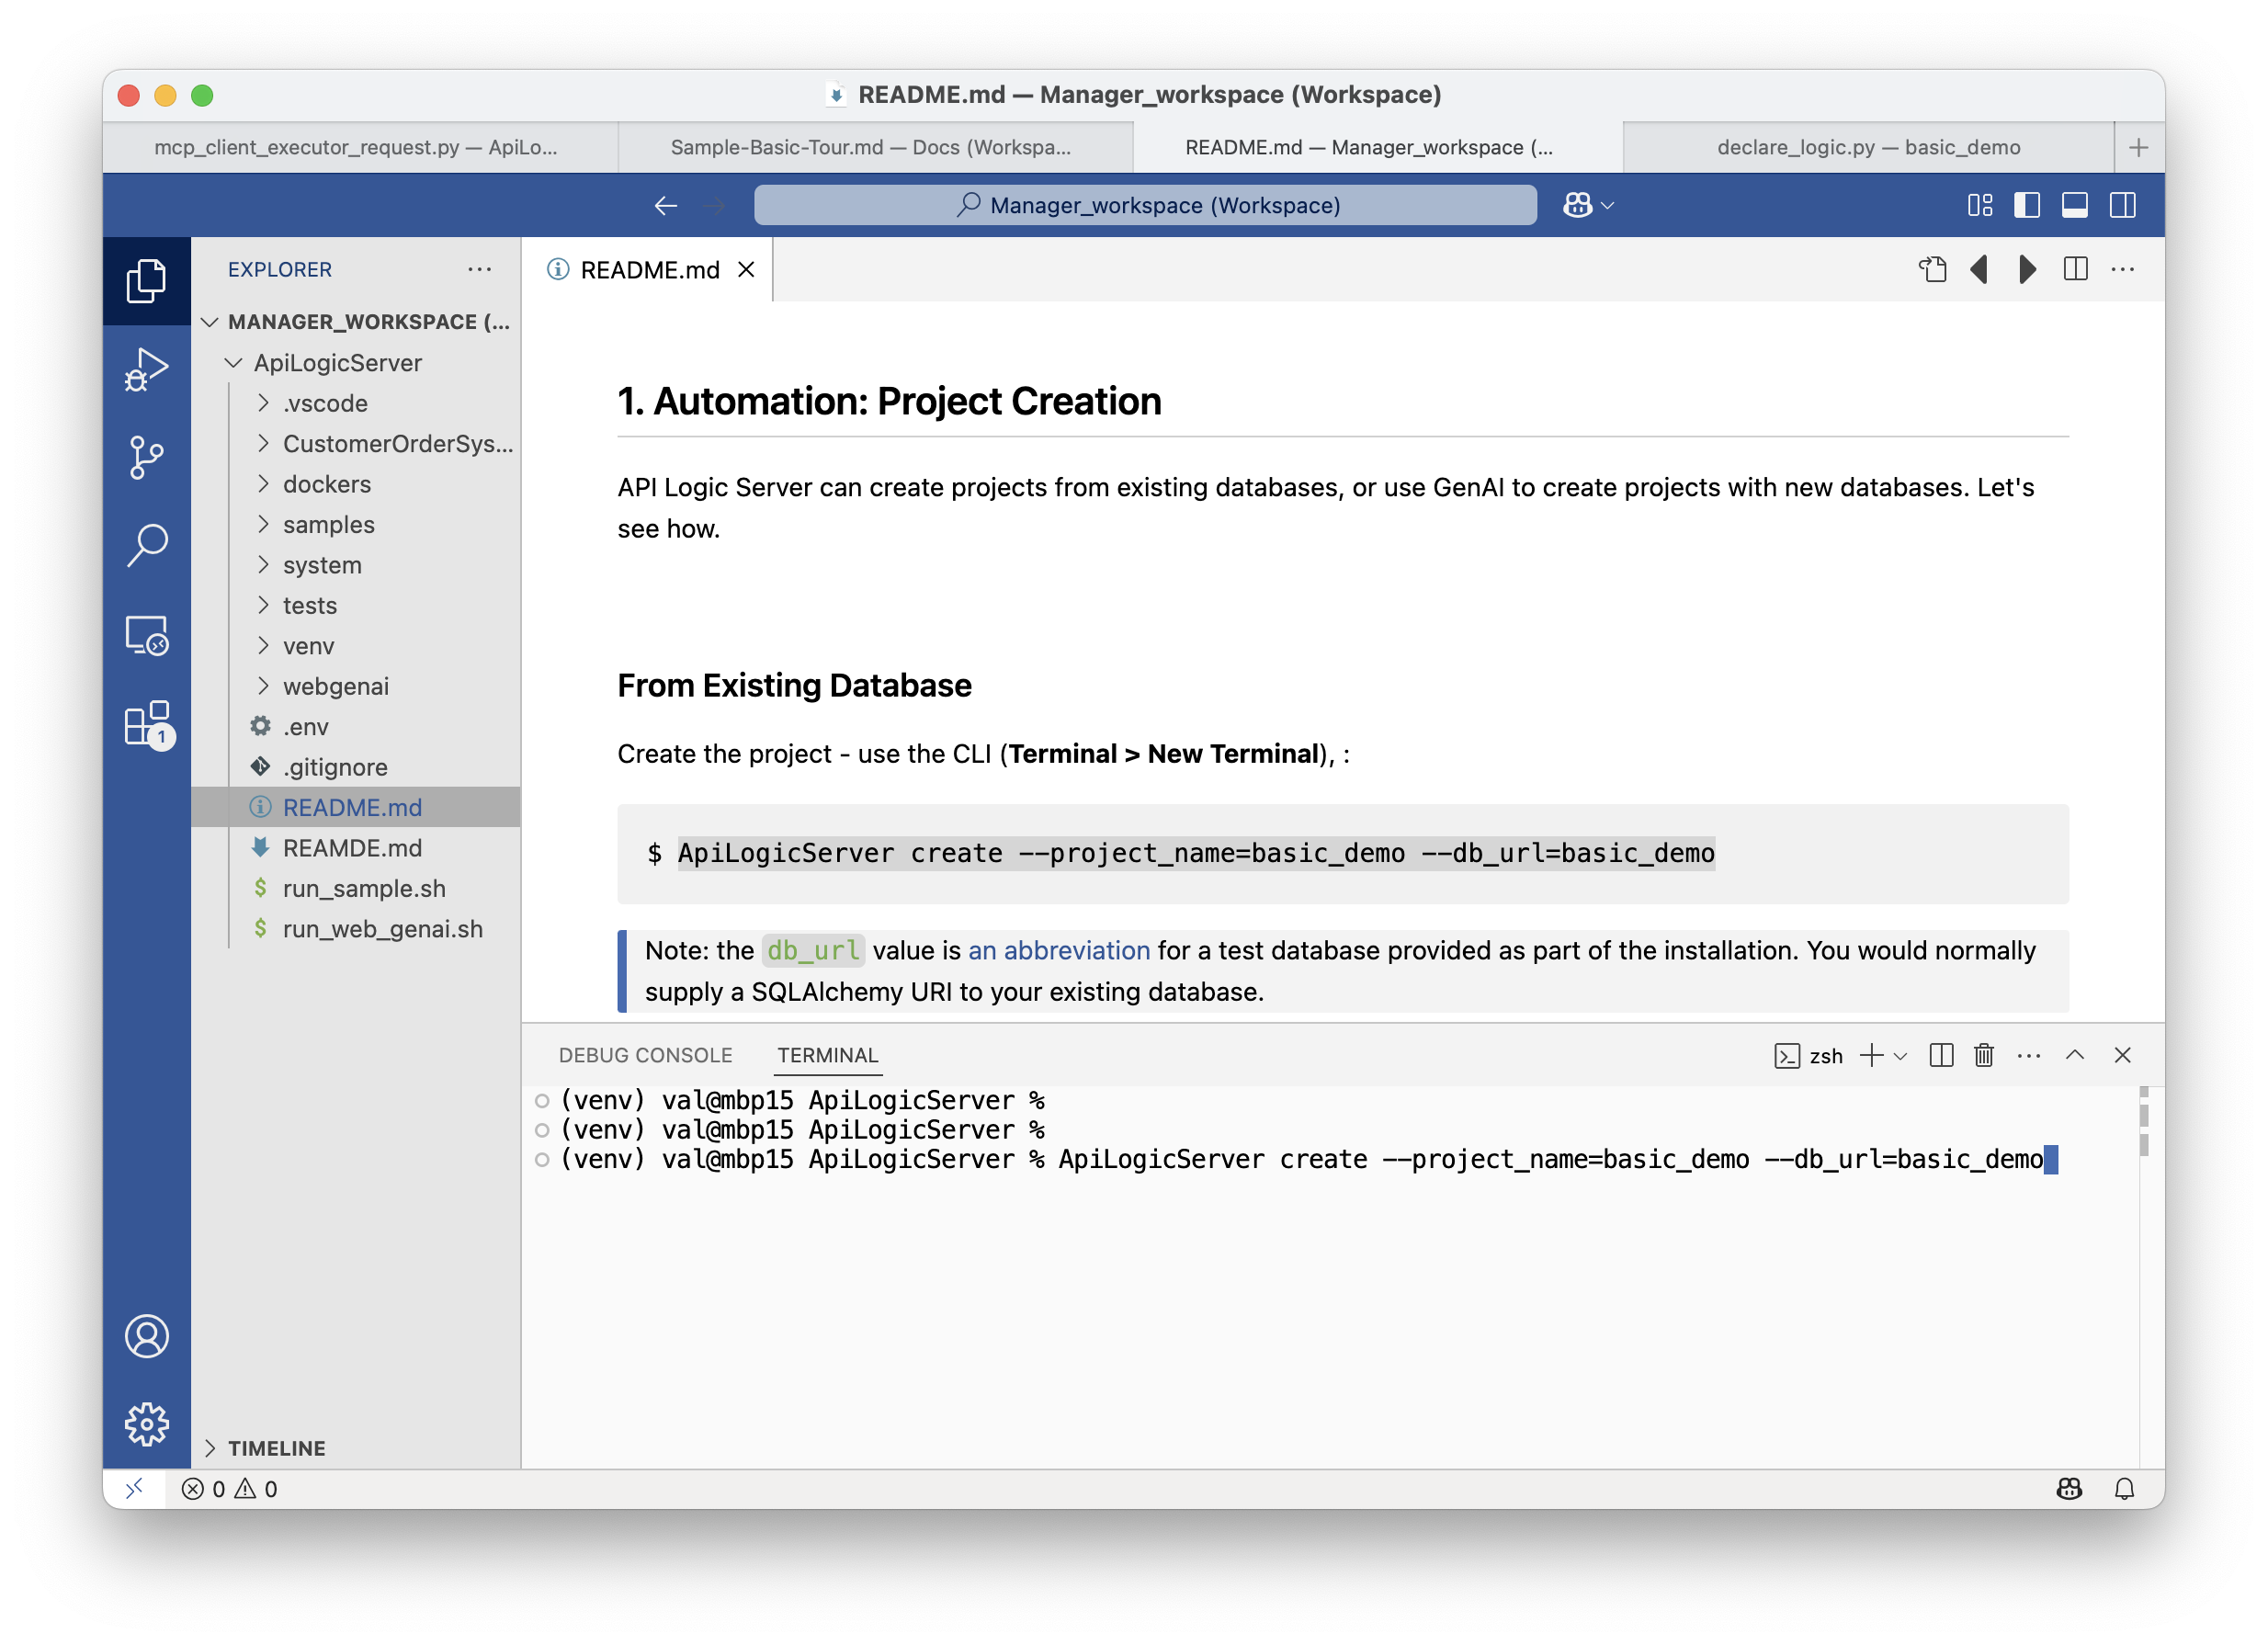Toggle the bottom Panel visibility
2268x1645 pixels.
click(x=2075, y=205)
